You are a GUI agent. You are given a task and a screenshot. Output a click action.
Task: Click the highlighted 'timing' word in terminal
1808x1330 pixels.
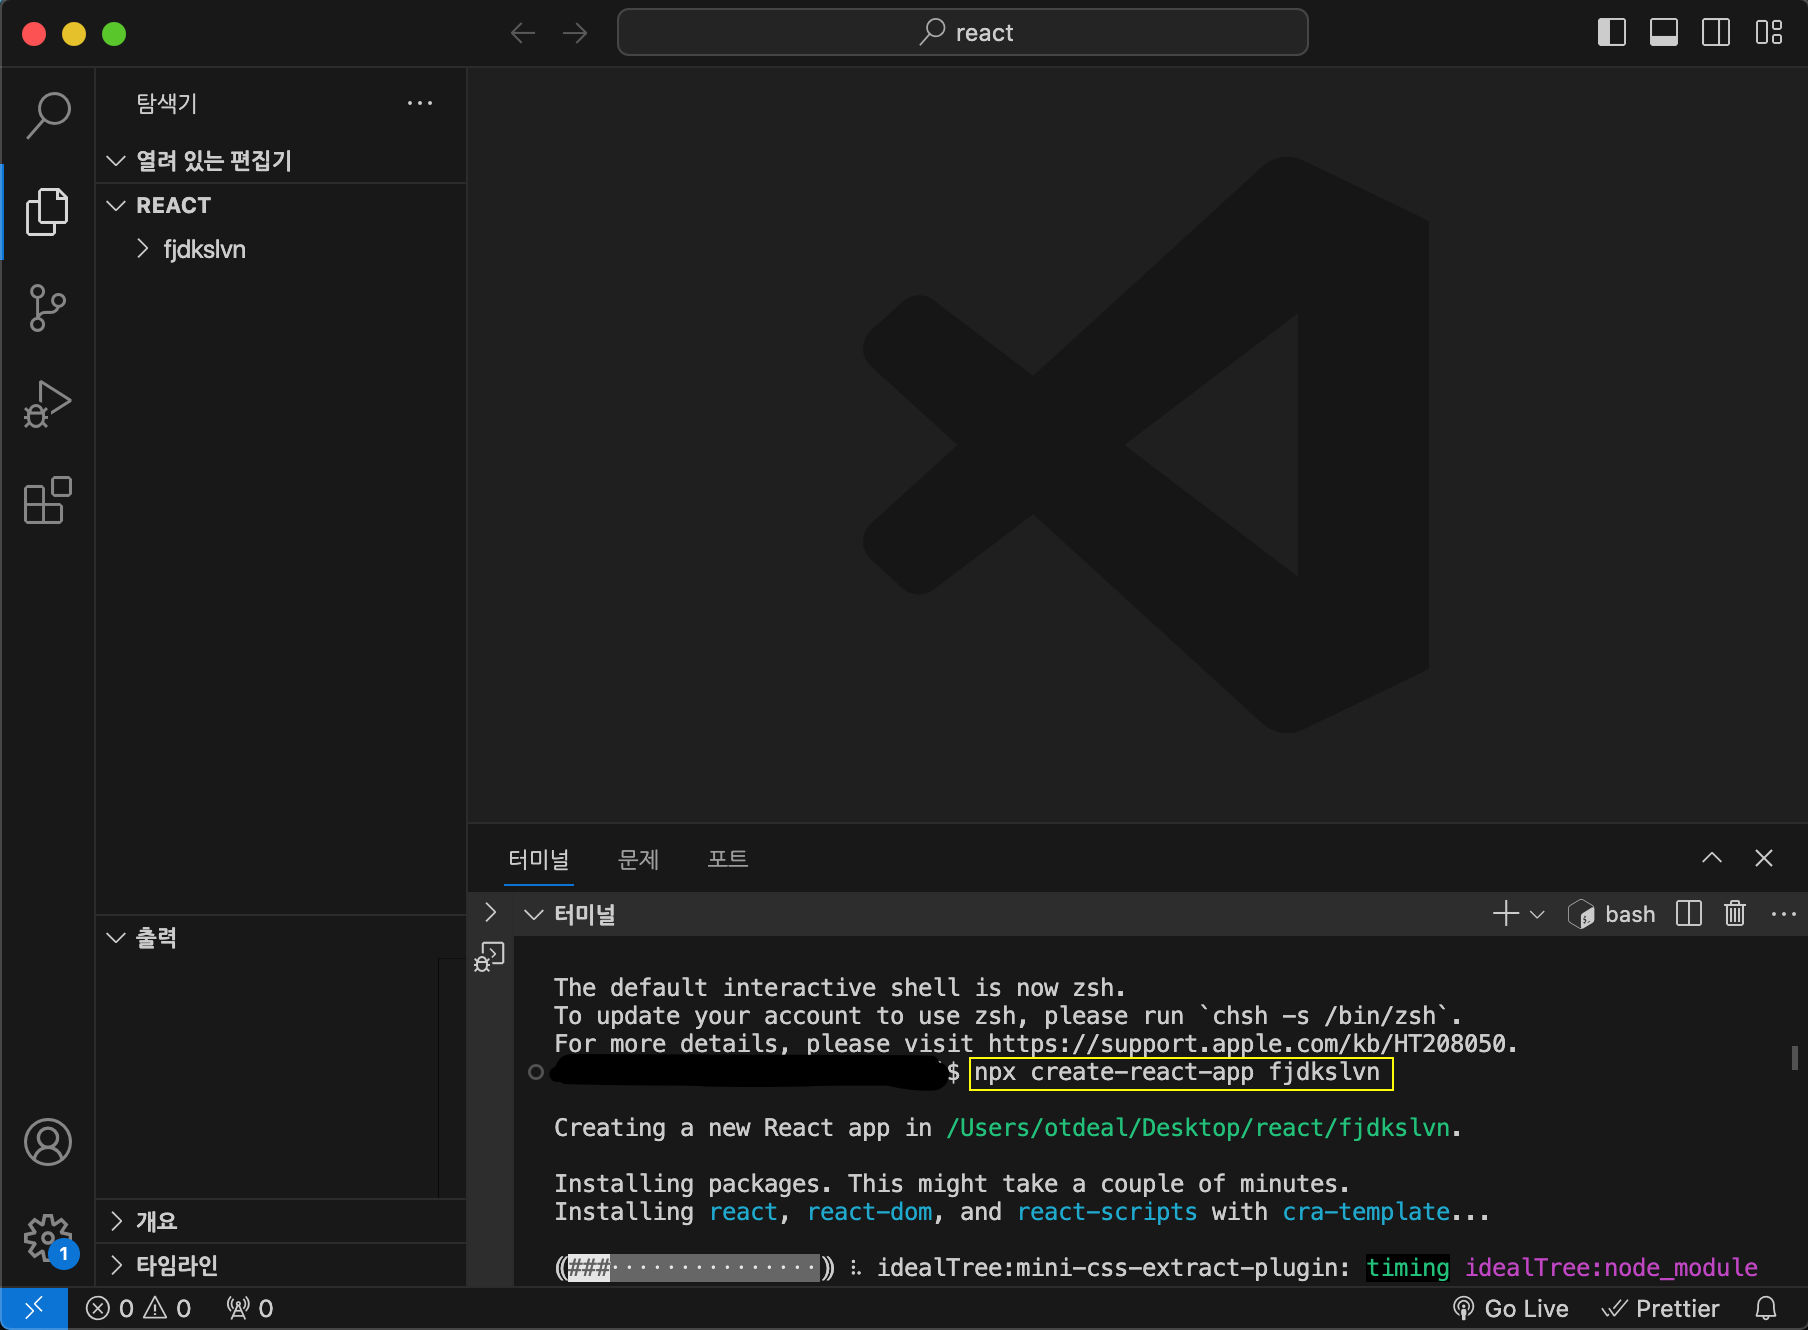pos(1408,1268)
